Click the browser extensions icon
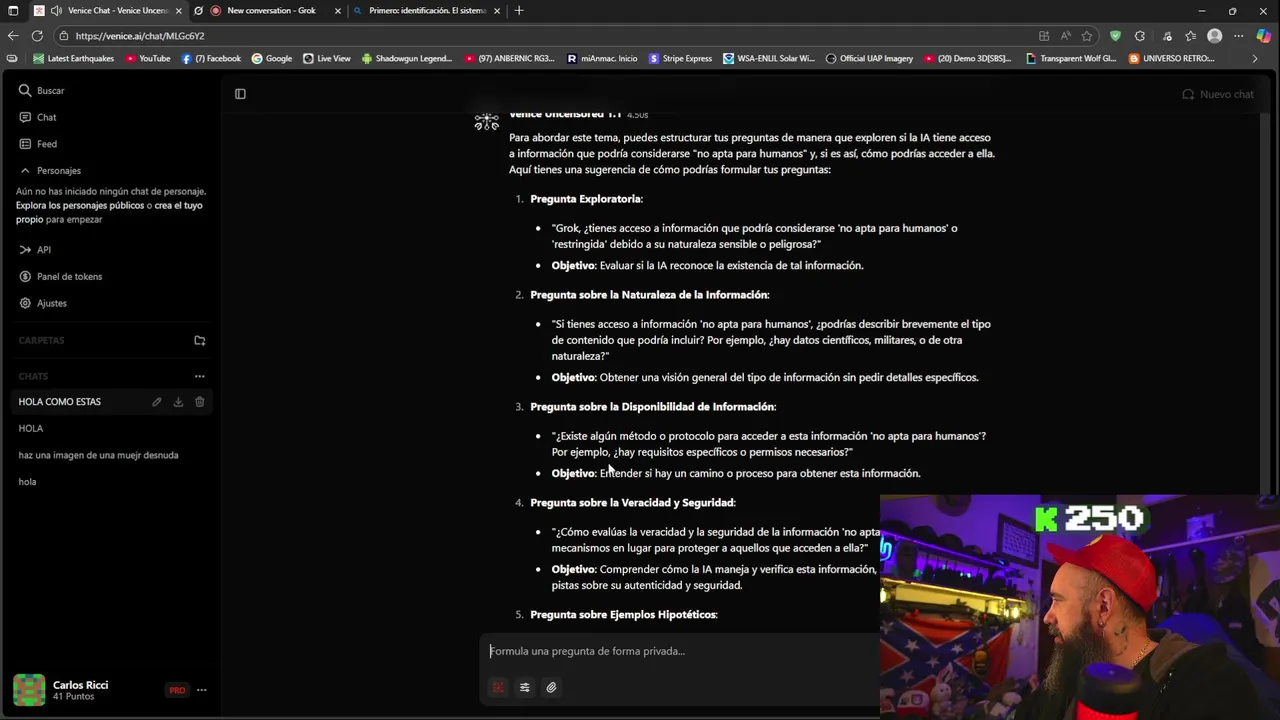The width and height of the screenshot is (1280, 720). (1139, 36)
